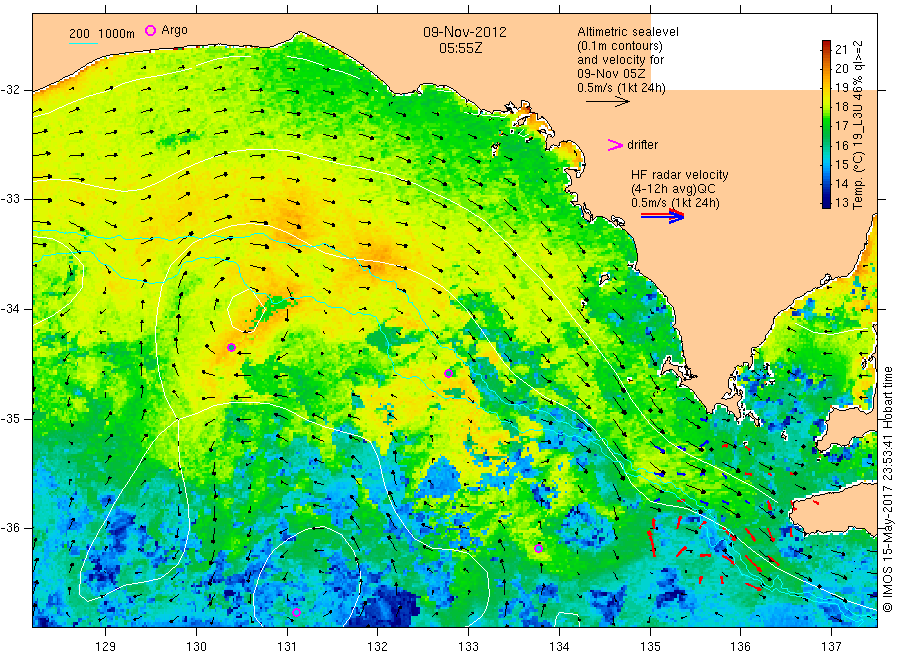This screenshot has height=660, width=900.
Task: Click the temperature color bar
Action: tap(827, 124)
